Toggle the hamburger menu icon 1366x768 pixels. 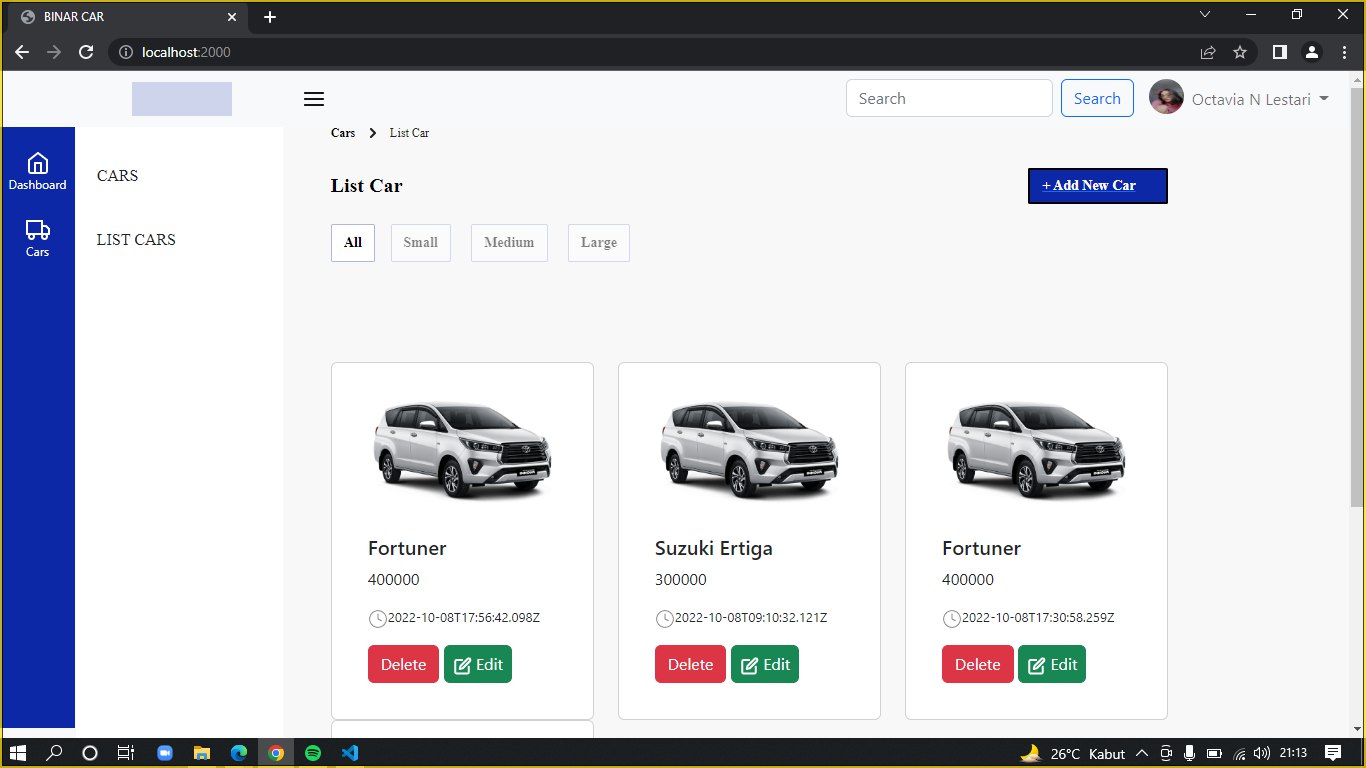point(313,98)
